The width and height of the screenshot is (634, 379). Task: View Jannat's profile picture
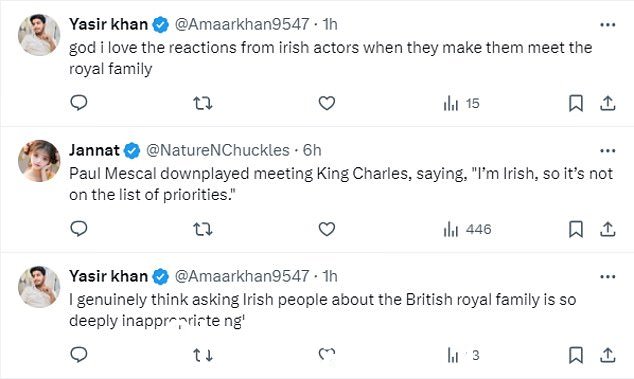39,161
